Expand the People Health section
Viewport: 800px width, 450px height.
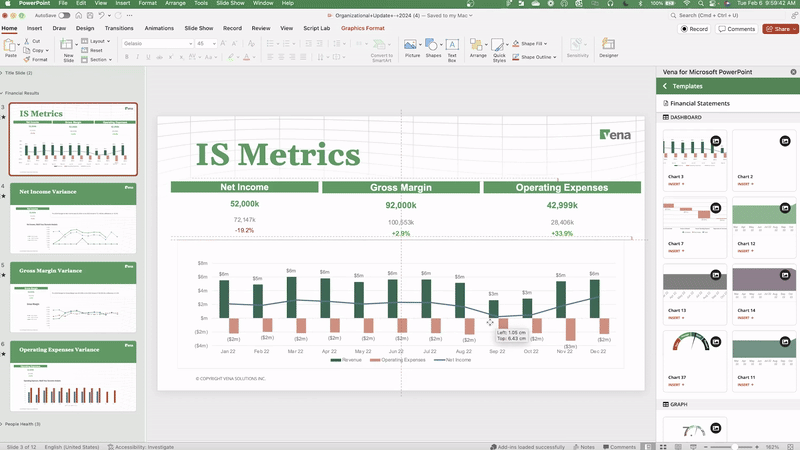pos(4,425)
